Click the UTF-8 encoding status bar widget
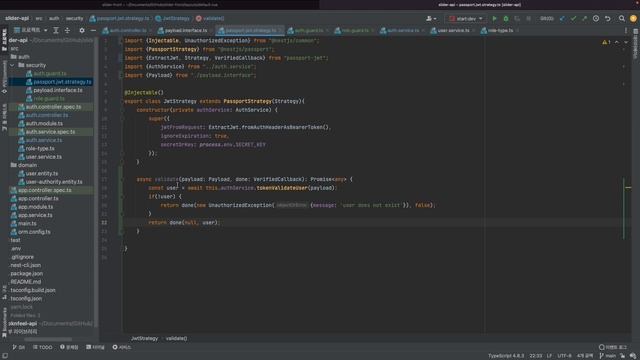Screen dimensions: 640x360 click(x=564, y=356)
